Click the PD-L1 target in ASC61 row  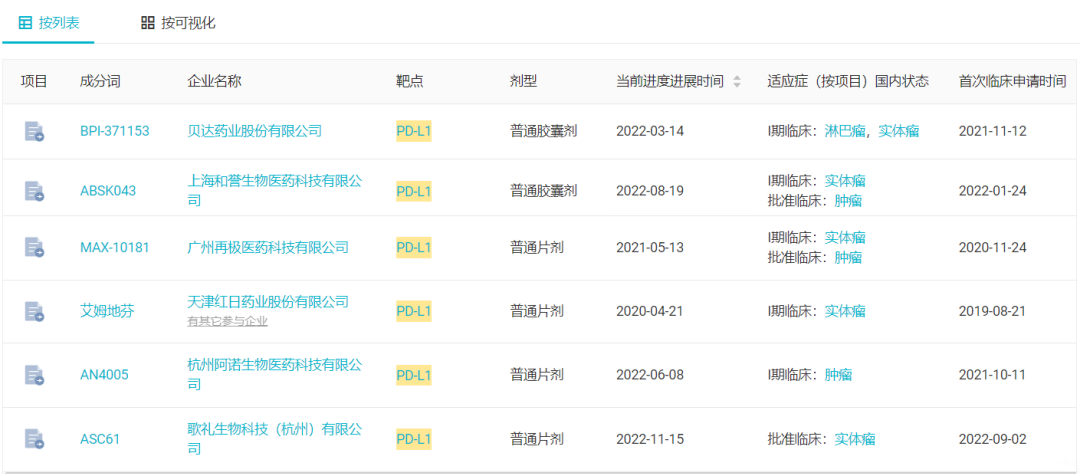click(414, 439)
